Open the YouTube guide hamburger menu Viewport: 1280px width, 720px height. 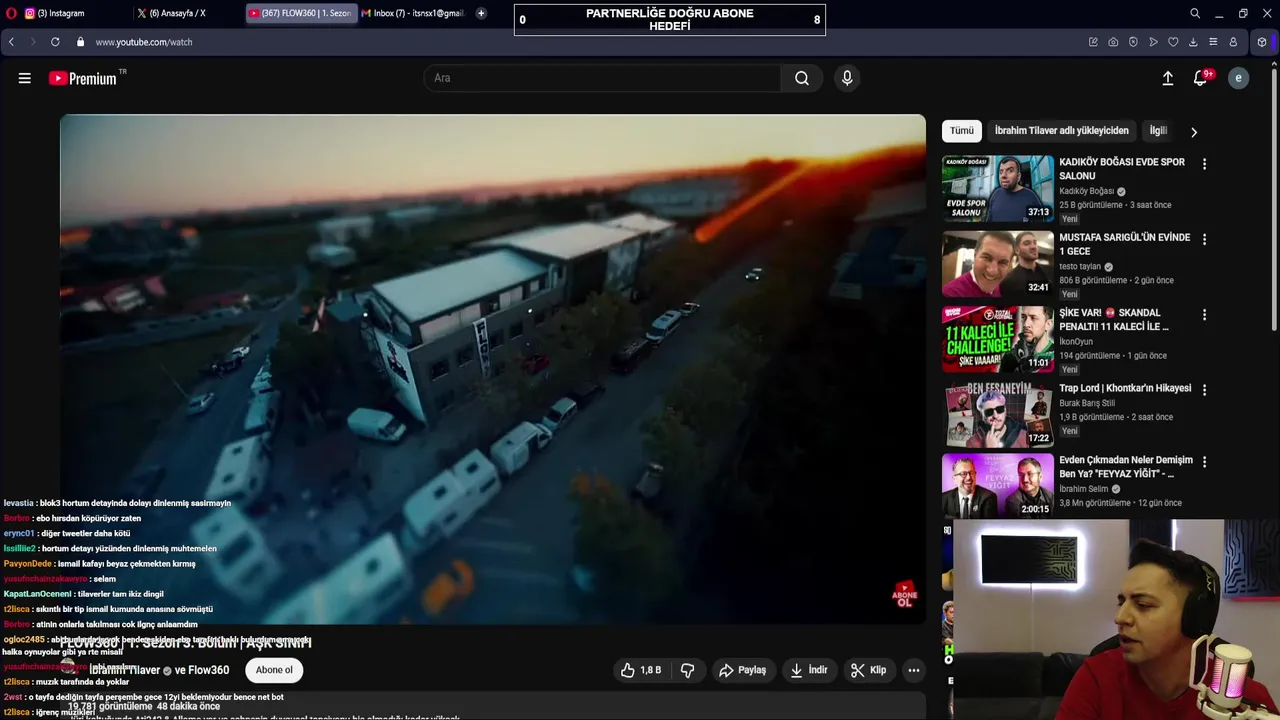tap(25, 78)
